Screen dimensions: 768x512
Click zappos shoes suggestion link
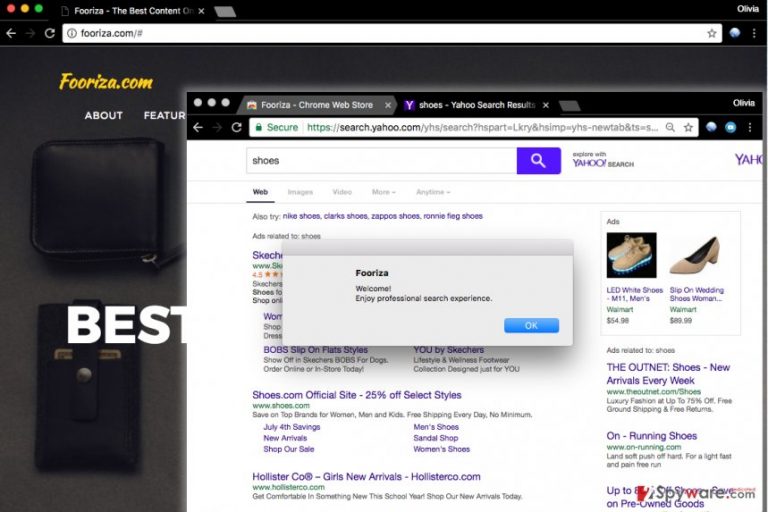[395, 216]
